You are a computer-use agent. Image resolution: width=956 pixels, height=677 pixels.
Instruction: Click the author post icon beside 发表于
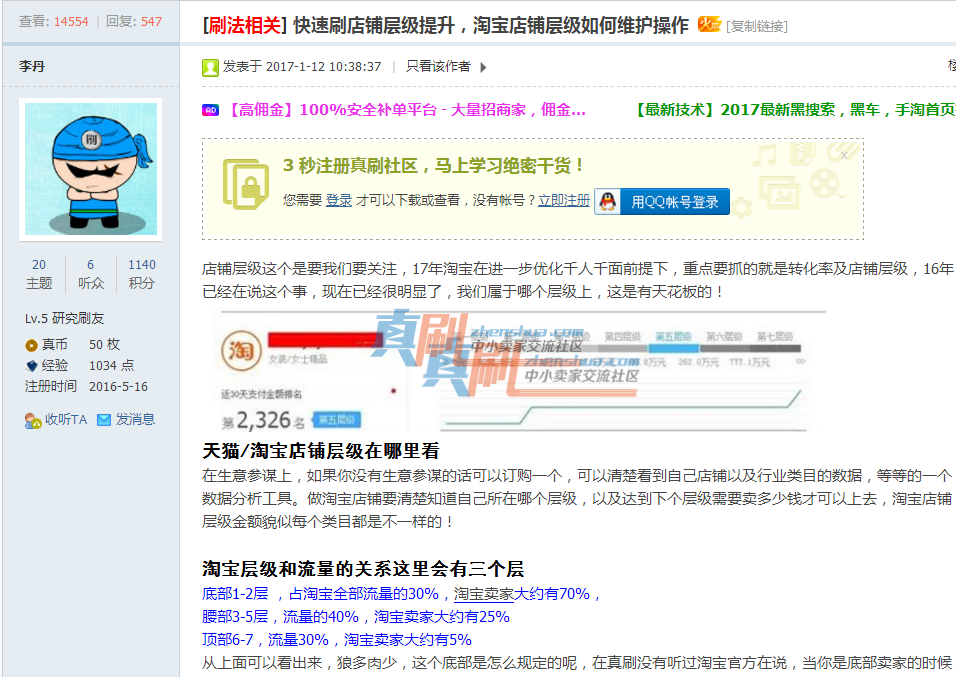[x=210, y=67]
